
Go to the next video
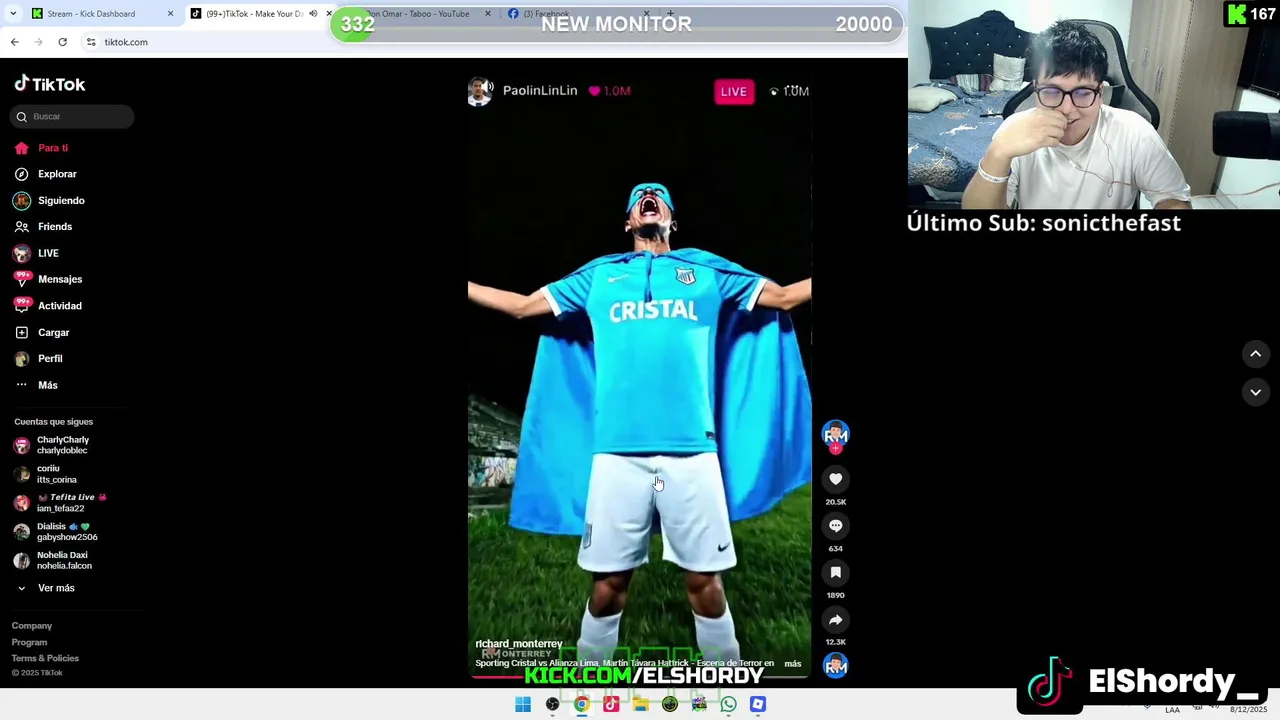click(x=1255, y=393)
